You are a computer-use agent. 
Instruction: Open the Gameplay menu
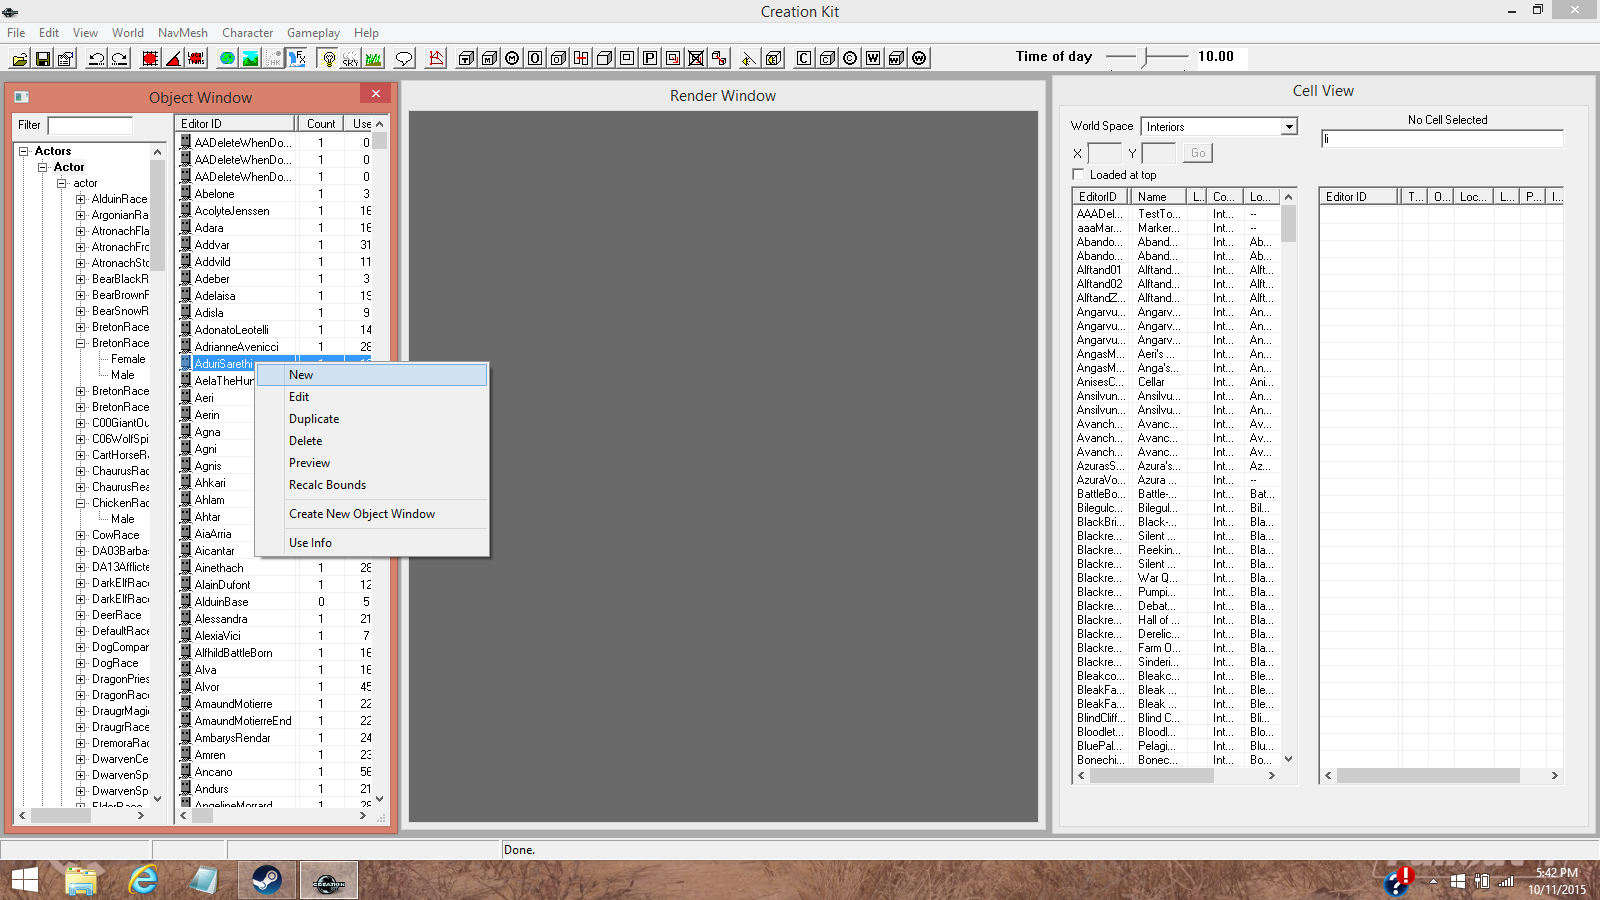click(313, 33)
